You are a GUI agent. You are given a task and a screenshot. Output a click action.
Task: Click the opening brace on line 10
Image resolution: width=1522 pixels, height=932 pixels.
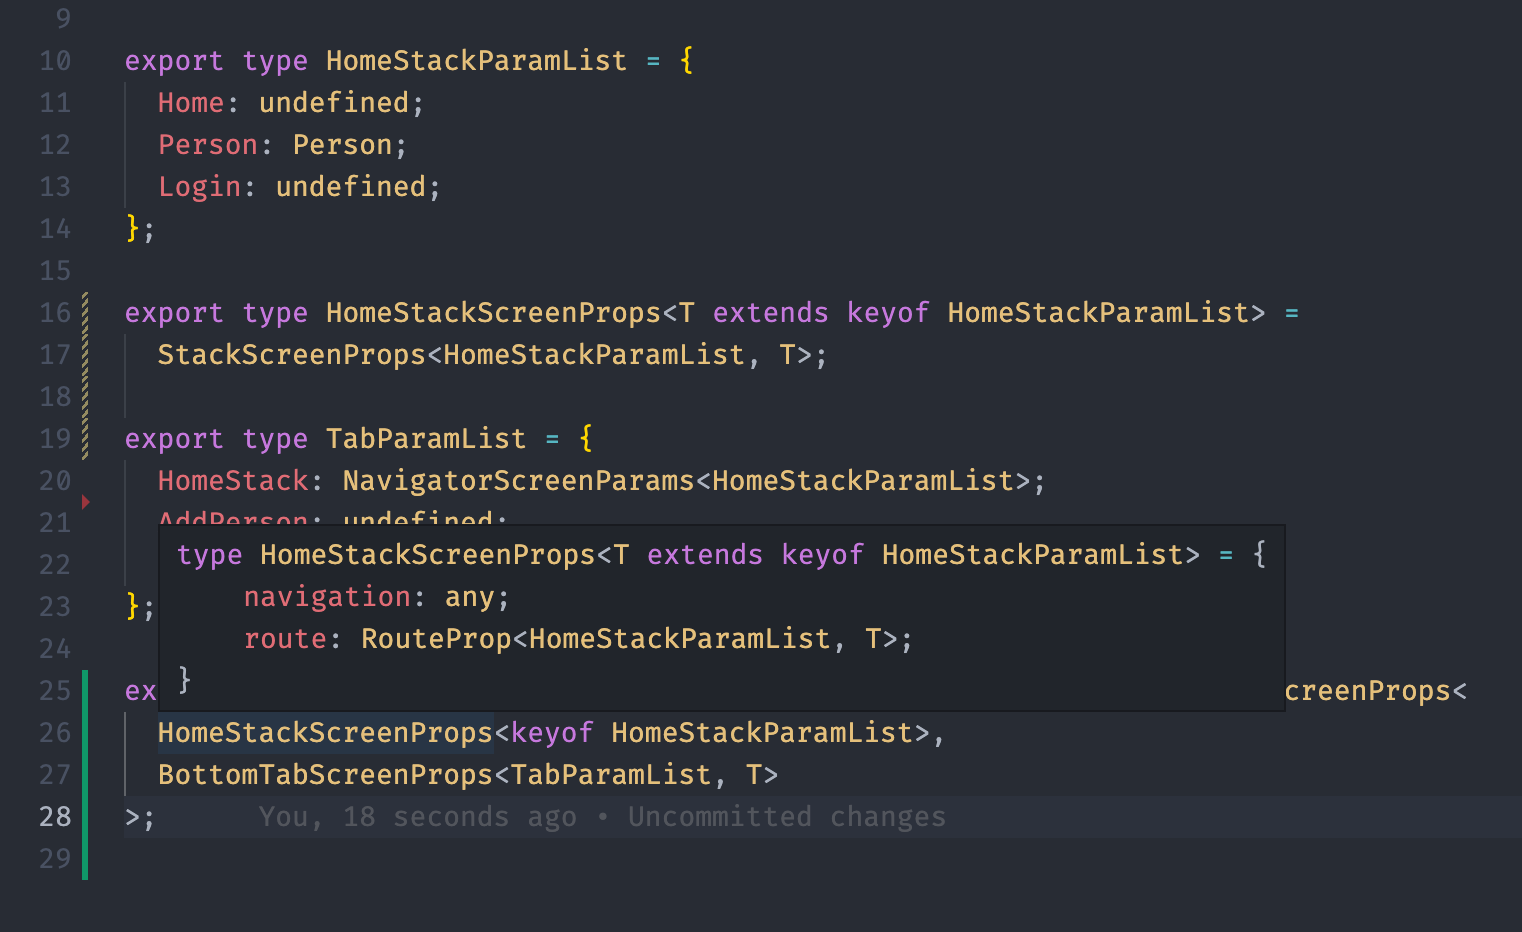click(686, 61)
